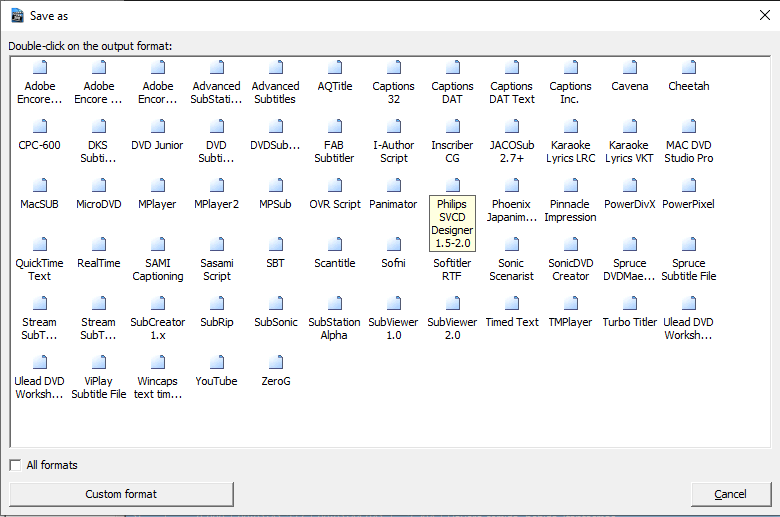Choose SAMI Captioning format
This screenshot has height=517, width=780.
click(x=157, y=260)
